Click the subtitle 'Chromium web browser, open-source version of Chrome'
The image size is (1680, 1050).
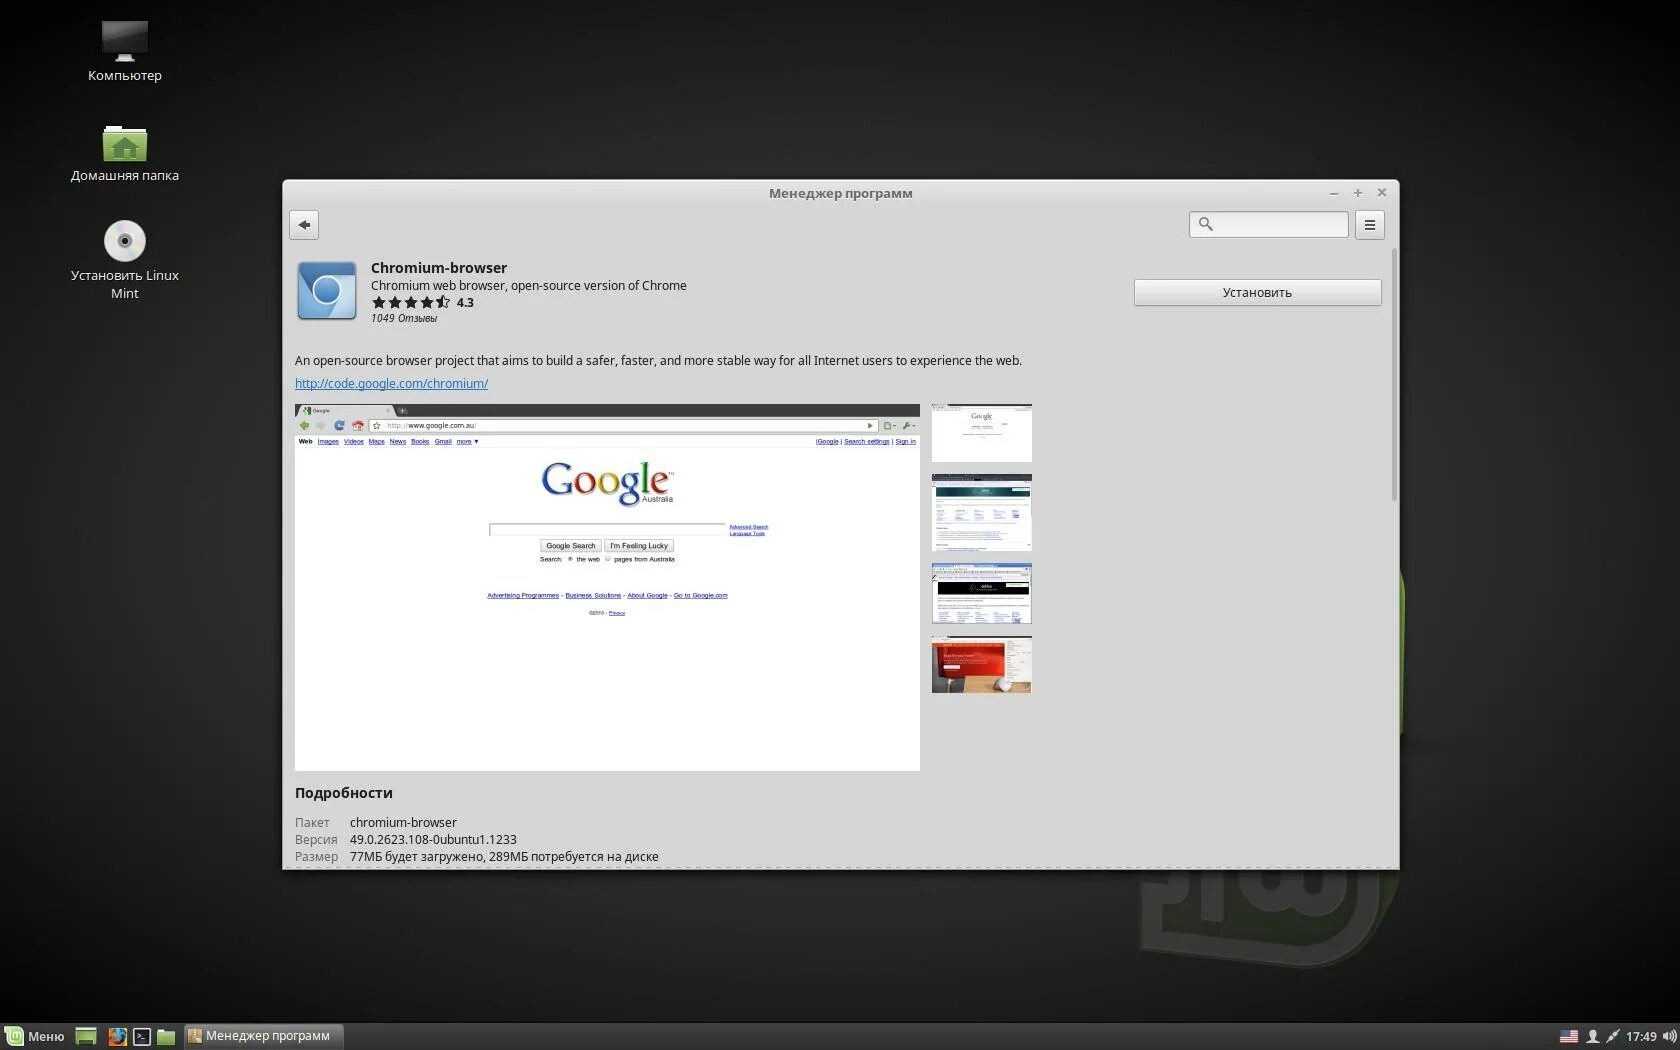point(529,286)
